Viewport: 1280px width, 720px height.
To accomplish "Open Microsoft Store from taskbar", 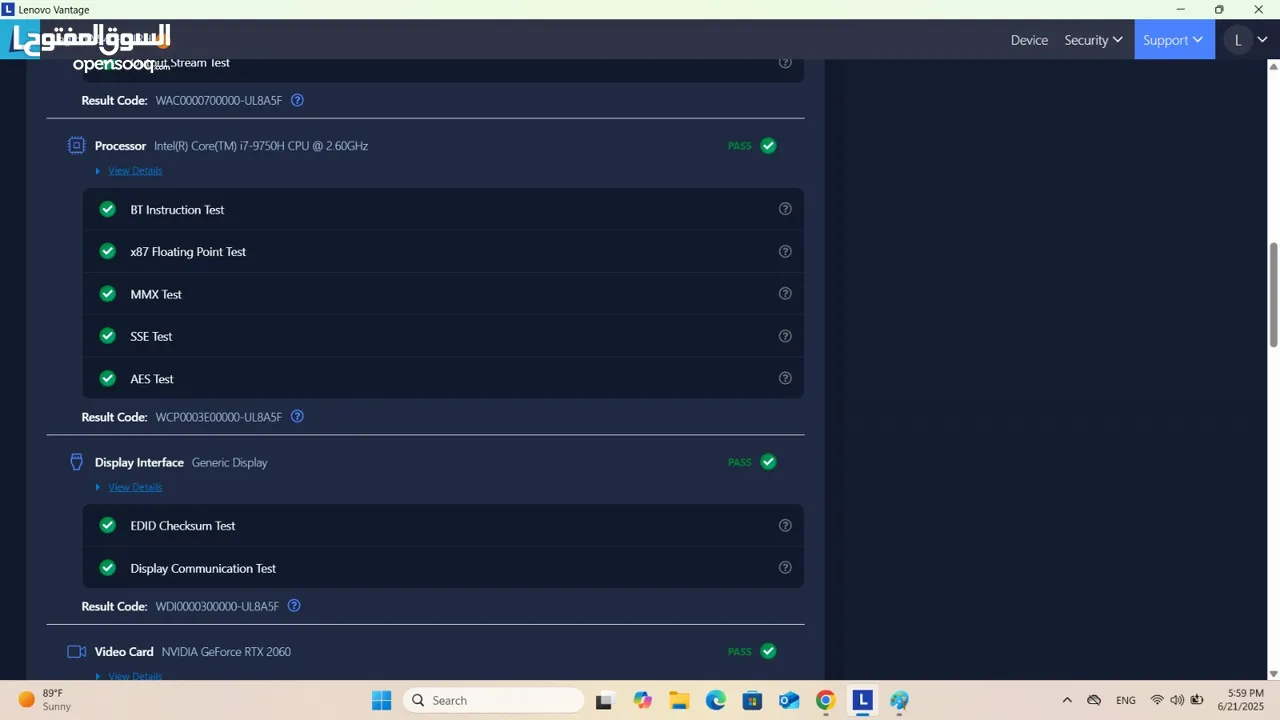I will [x=752, y=700].
